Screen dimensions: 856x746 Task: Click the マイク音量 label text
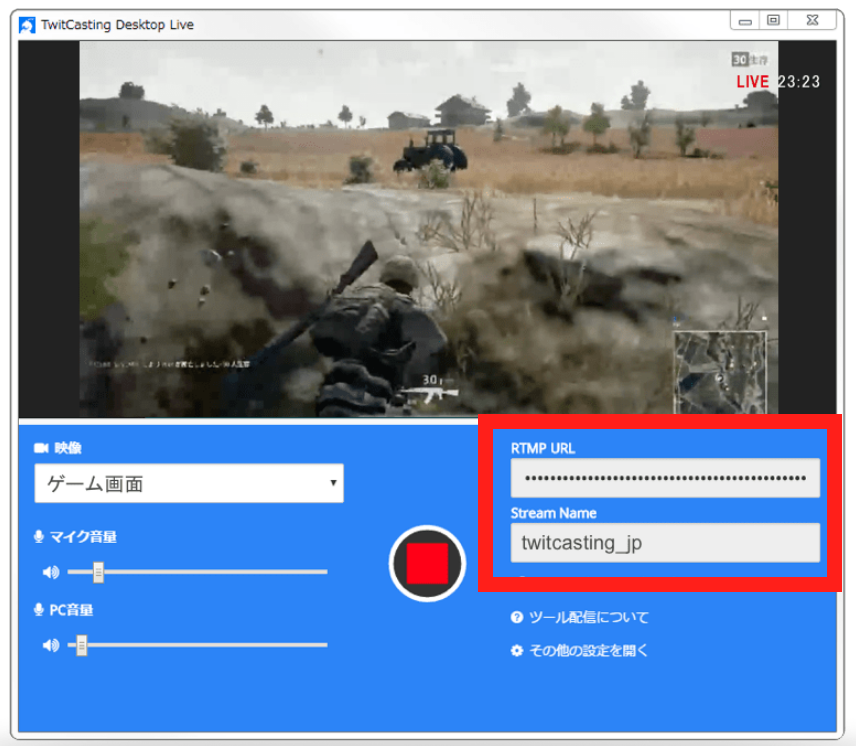tap(83, 537)
